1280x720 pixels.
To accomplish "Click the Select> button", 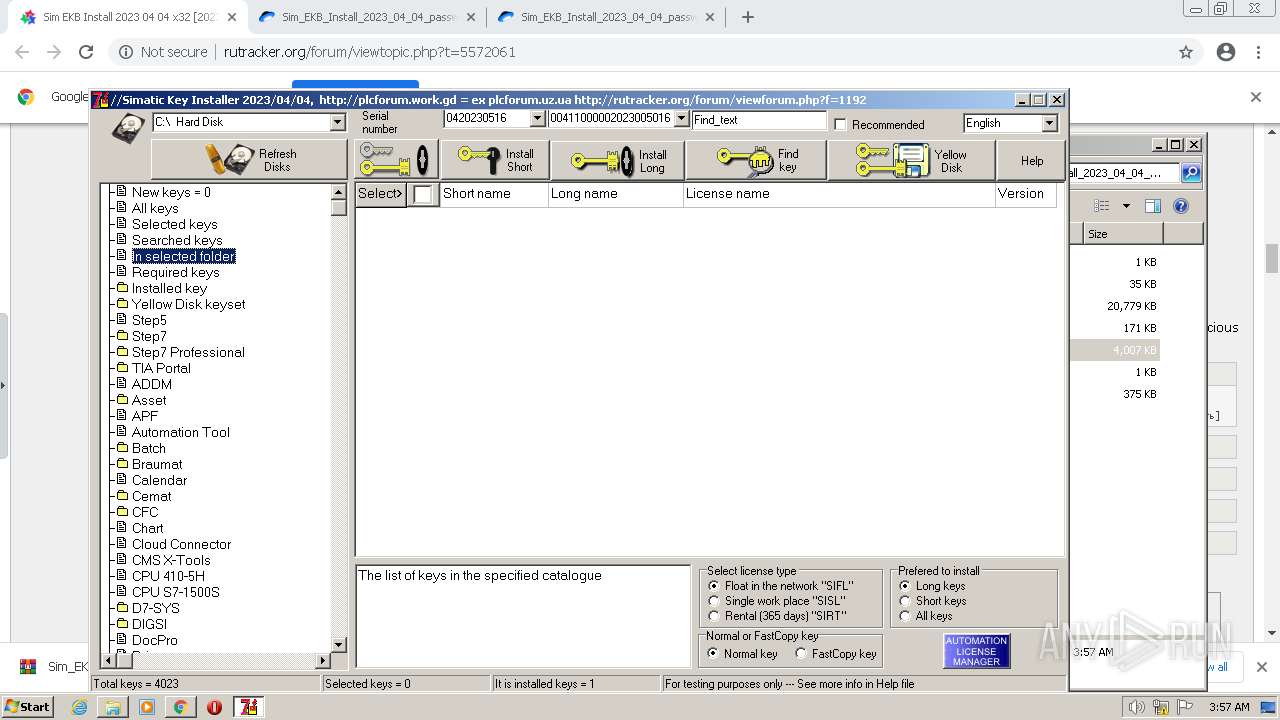I will 380,194.
